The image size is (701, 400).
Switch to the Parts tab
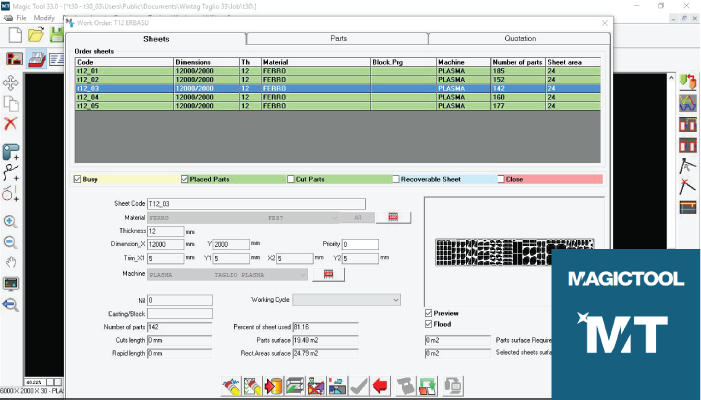[x=338, y=38]
